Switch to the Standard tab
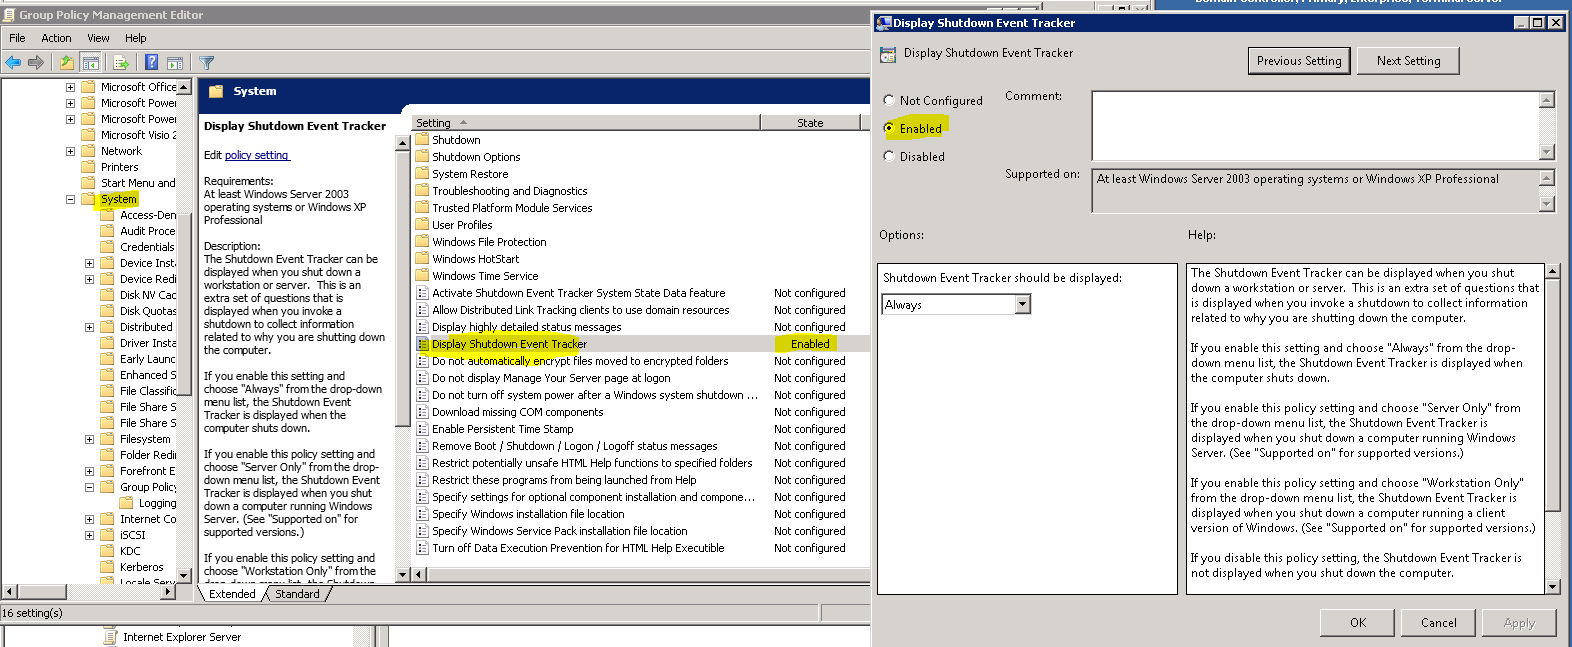This screenshot has height=647, width=1572. pos(297,593)
